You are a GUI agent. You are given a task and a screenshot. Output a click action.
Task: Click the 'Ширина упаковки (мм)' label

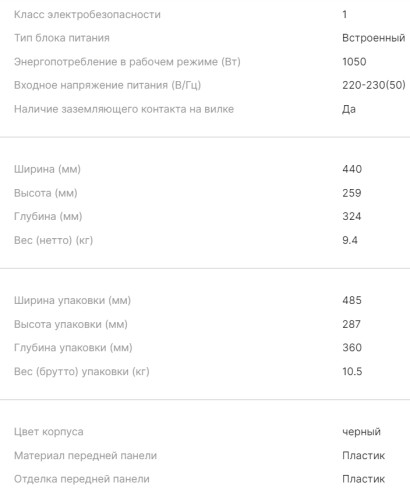pos(72,300)
